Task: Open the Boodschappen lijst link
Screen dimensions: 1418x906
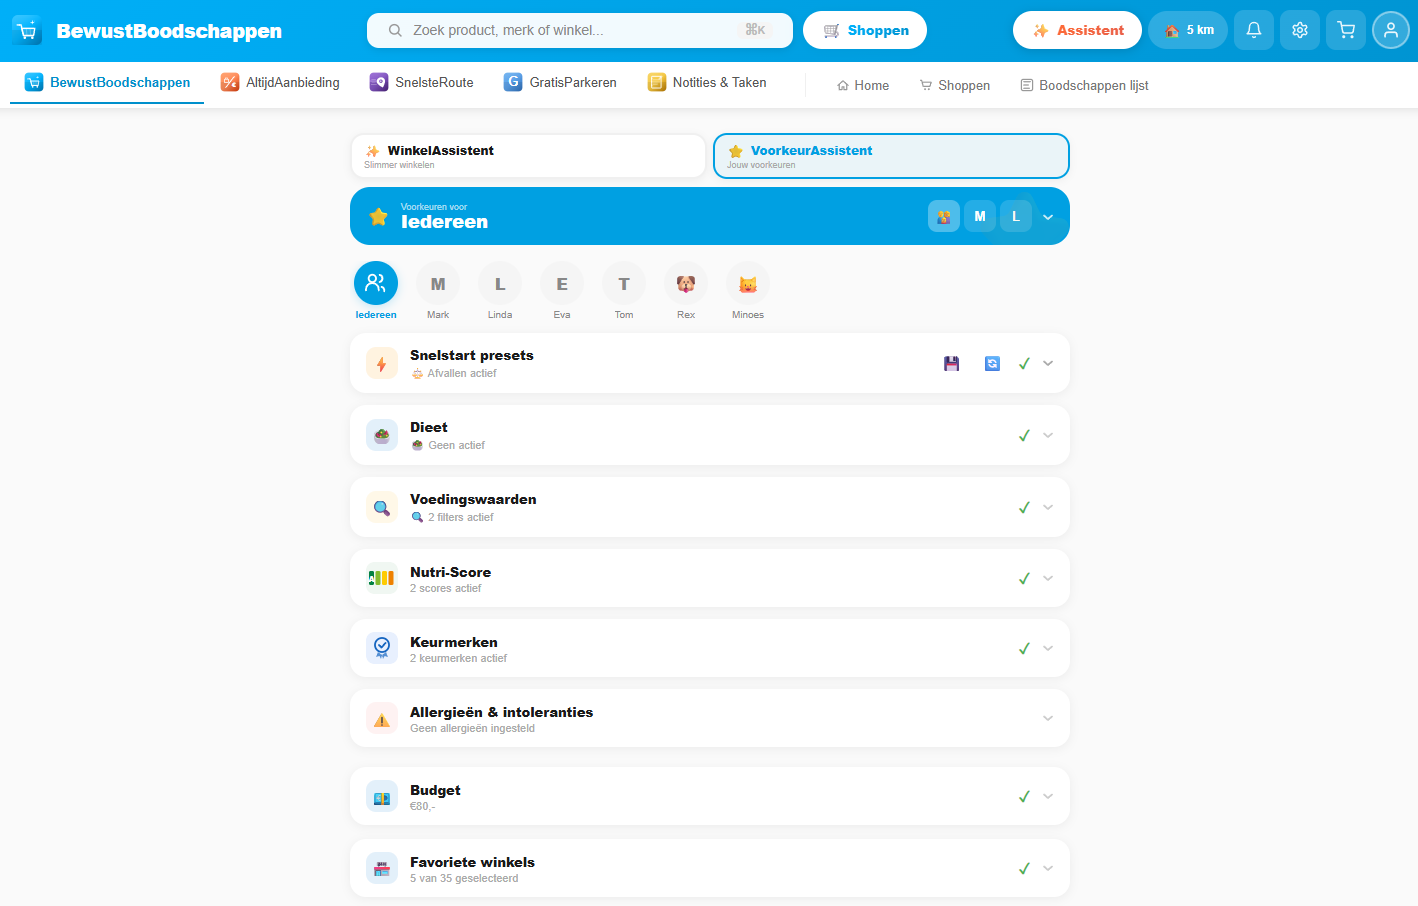Action: tap(1084, 86)
